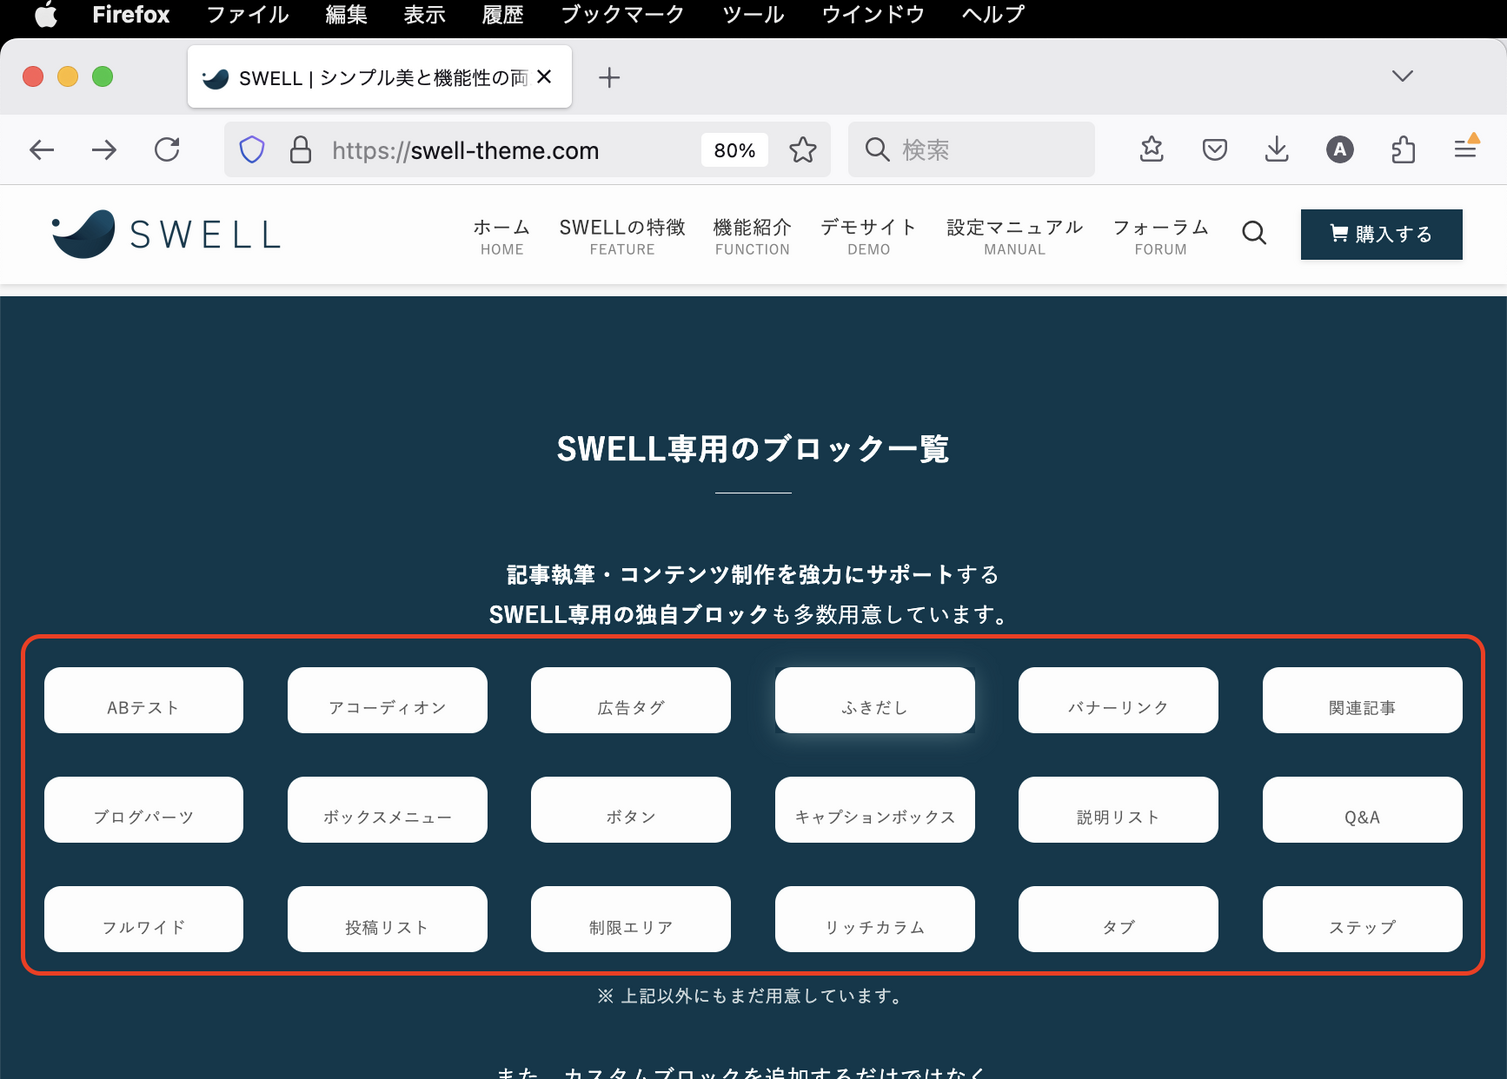1507x1079 pixels.
Task: Select the Q&A block card
Action: click(x=1362, y=810)
